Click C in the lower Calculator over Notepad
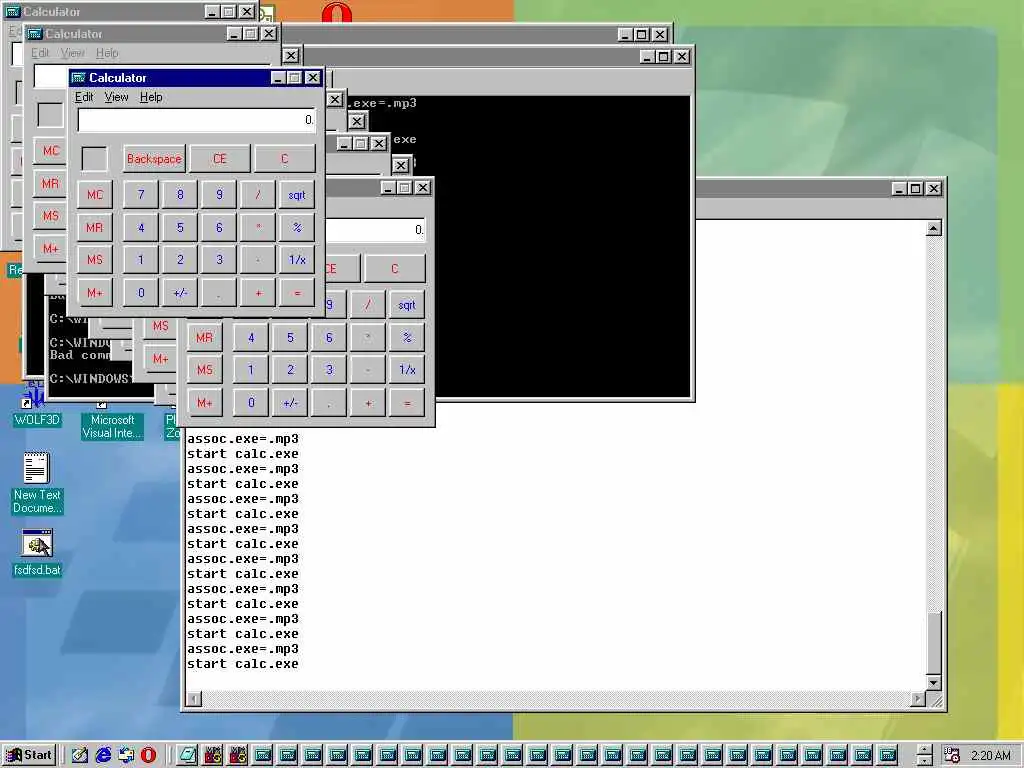1024x768 pixels. tap(394, 268)
